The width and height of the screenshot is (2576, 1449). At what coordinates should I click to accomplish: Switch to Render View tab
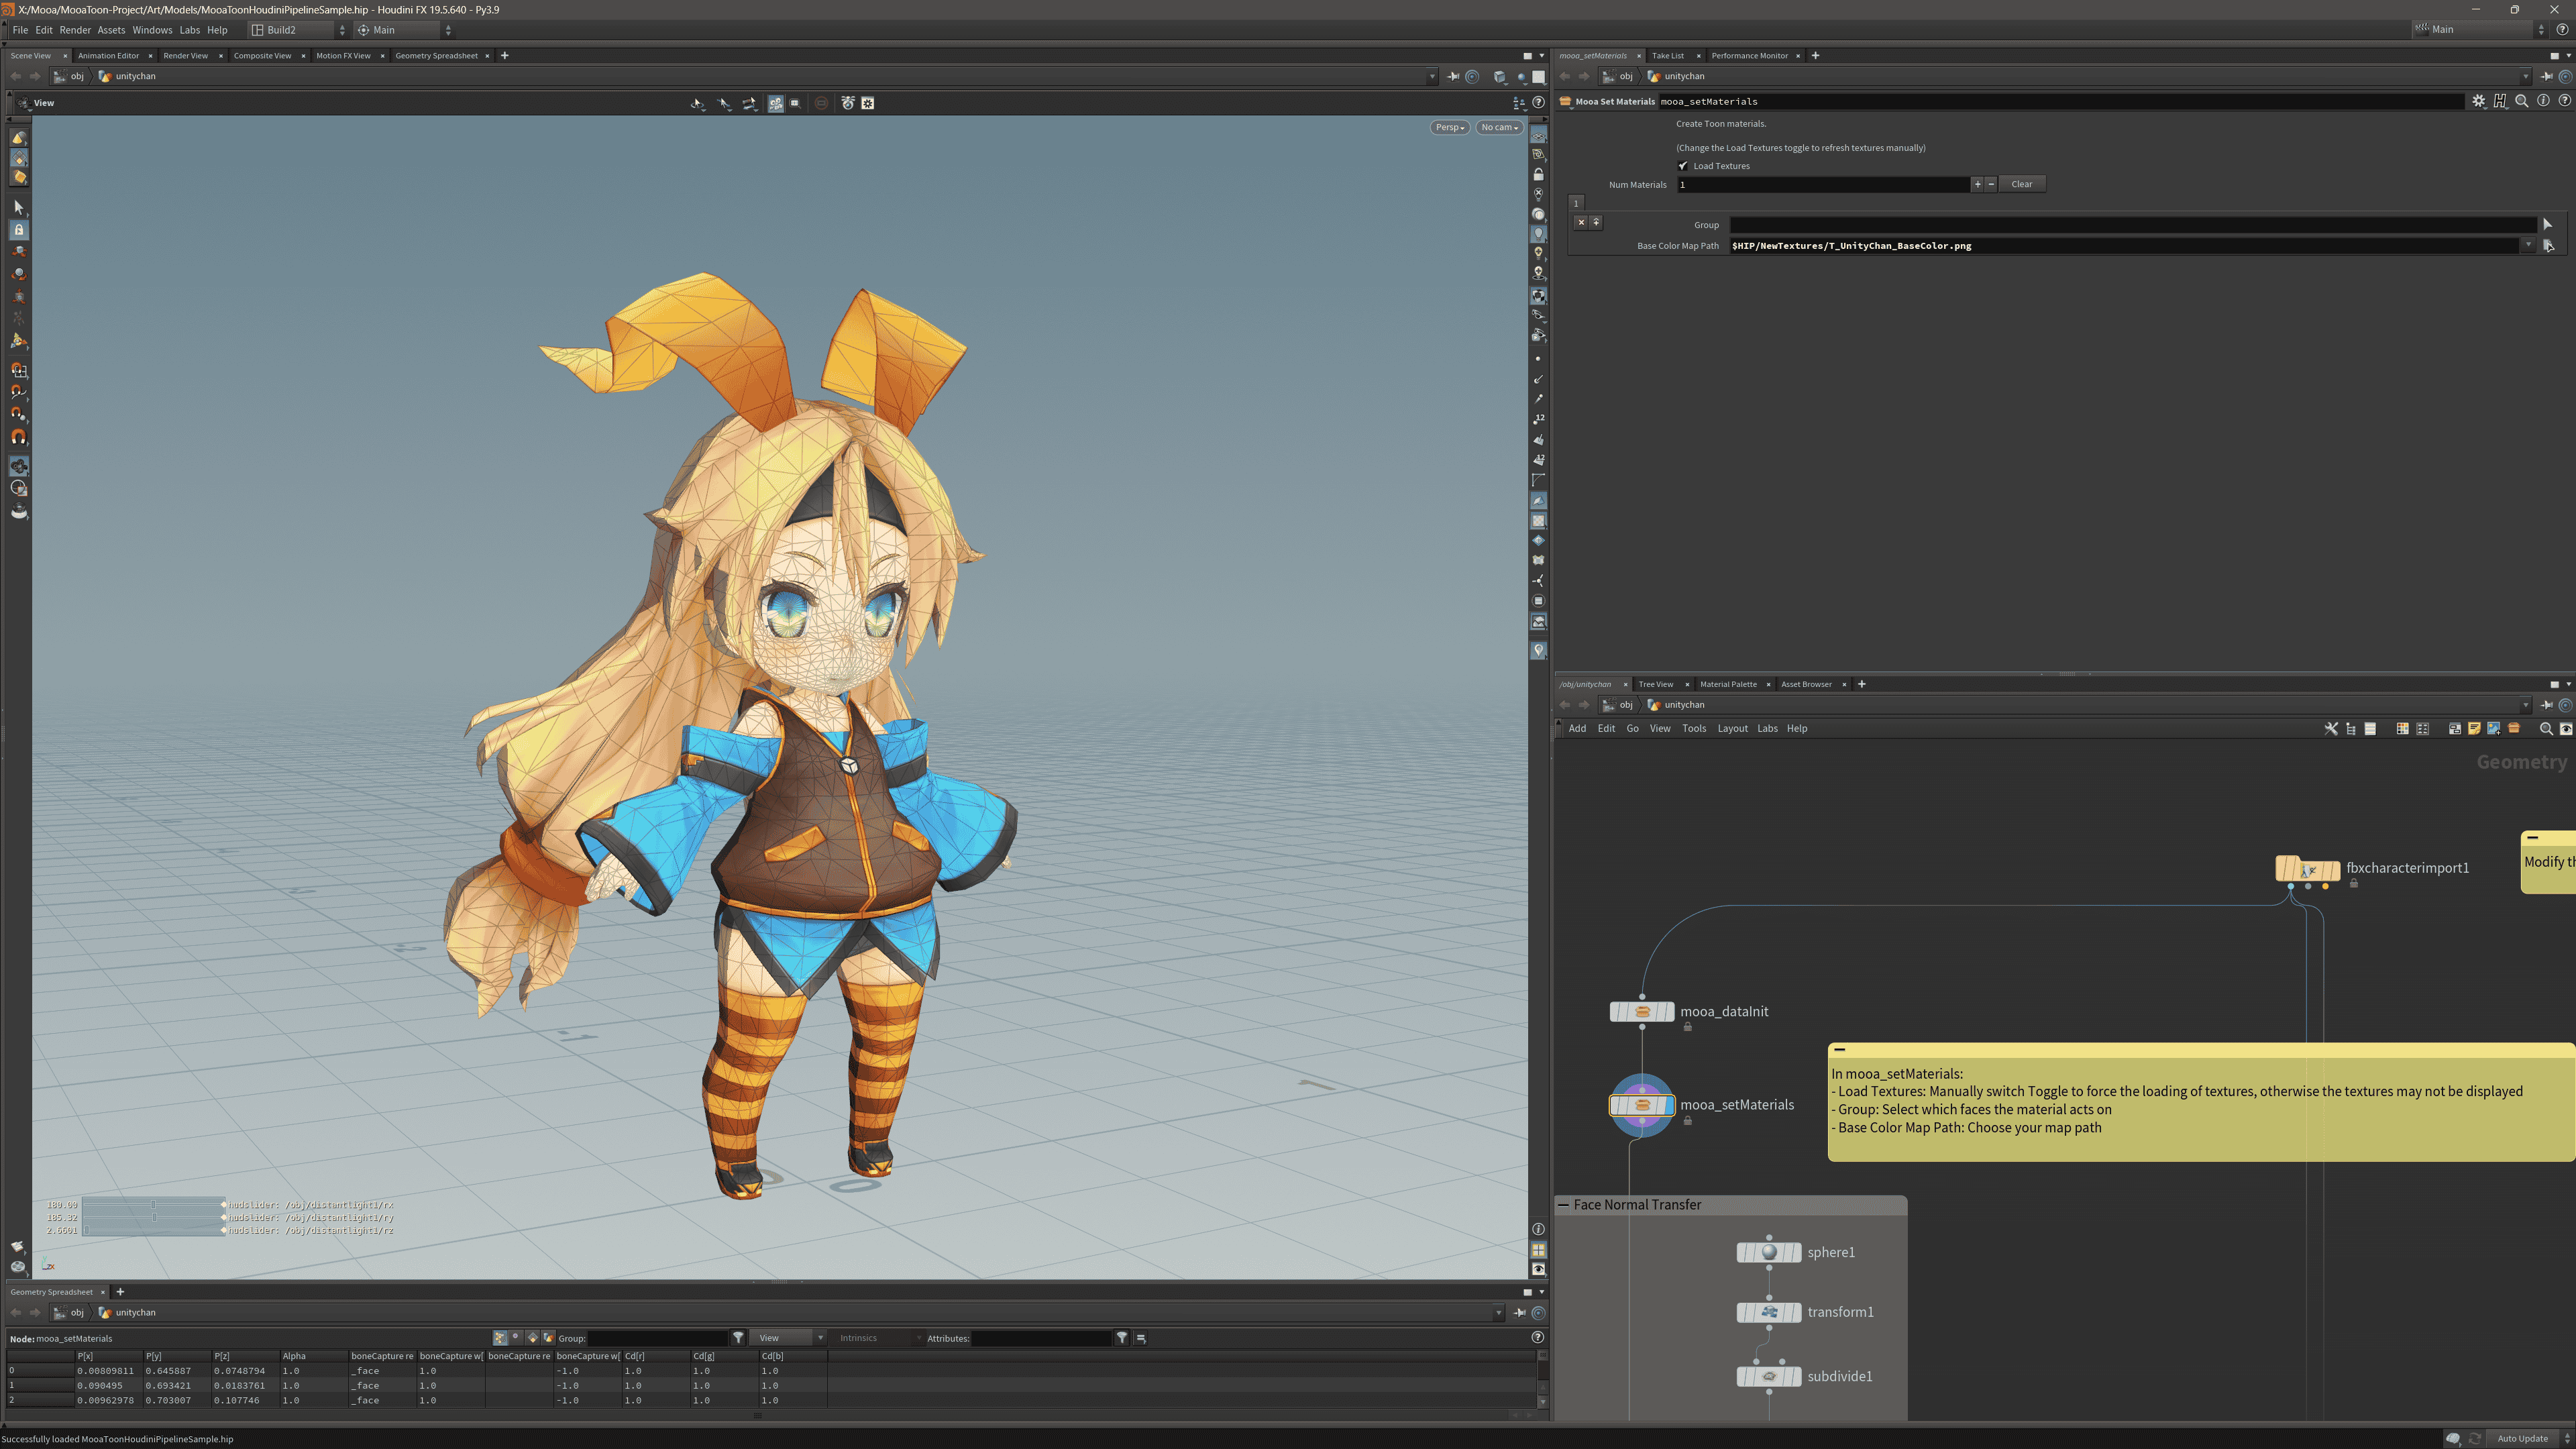click(186, 56)
